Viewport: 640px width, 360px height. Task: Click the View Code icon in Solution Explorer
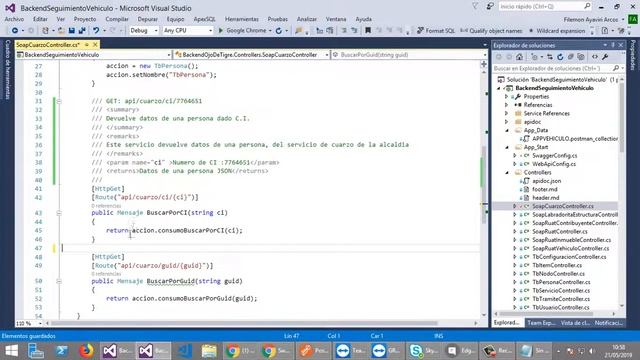coord(595,57)
